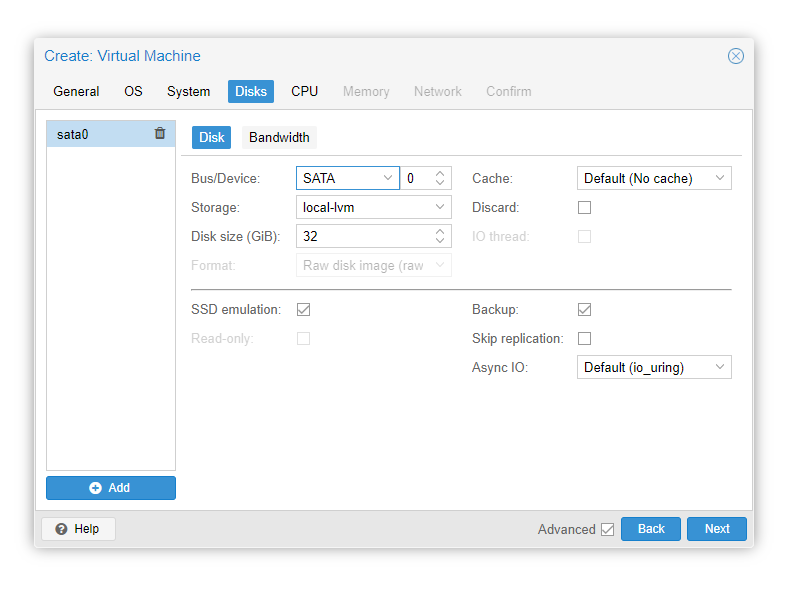Enable the Discard option
The width and height of the screenshot is (804, 592).
click(584, 207)
